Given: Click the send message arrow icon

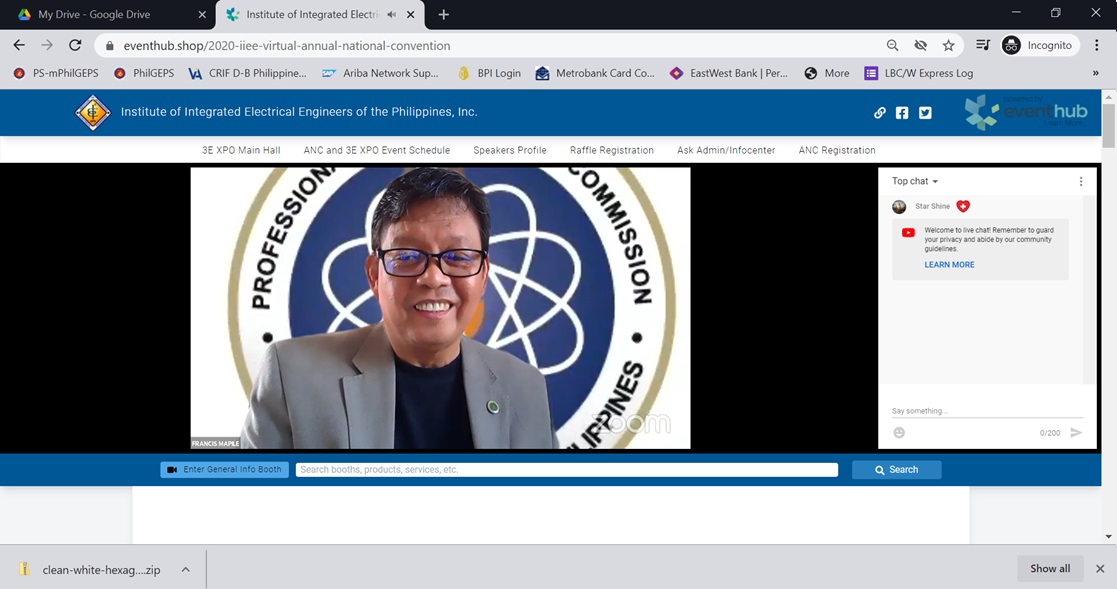Looking at the screenshot, I should pyautogui.click(x=1076, y=433).
